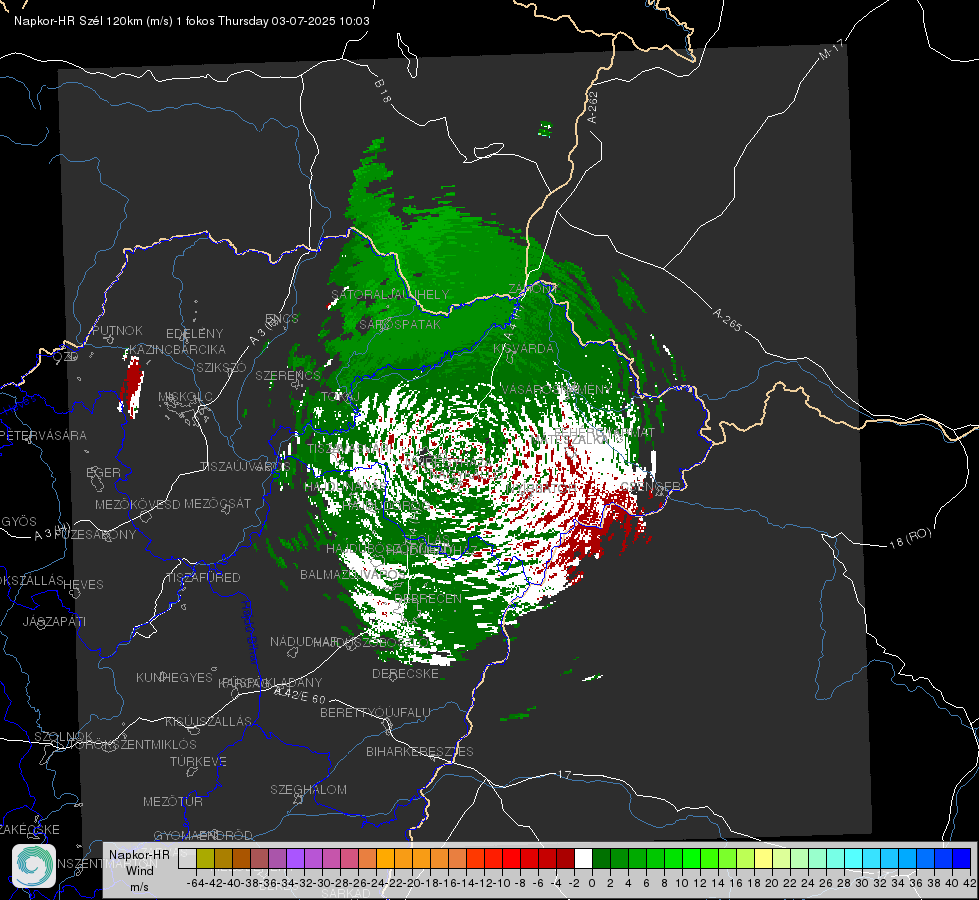979x900 pixels.
Task: Click the DERECSKE city label
Action: (405, 673)
